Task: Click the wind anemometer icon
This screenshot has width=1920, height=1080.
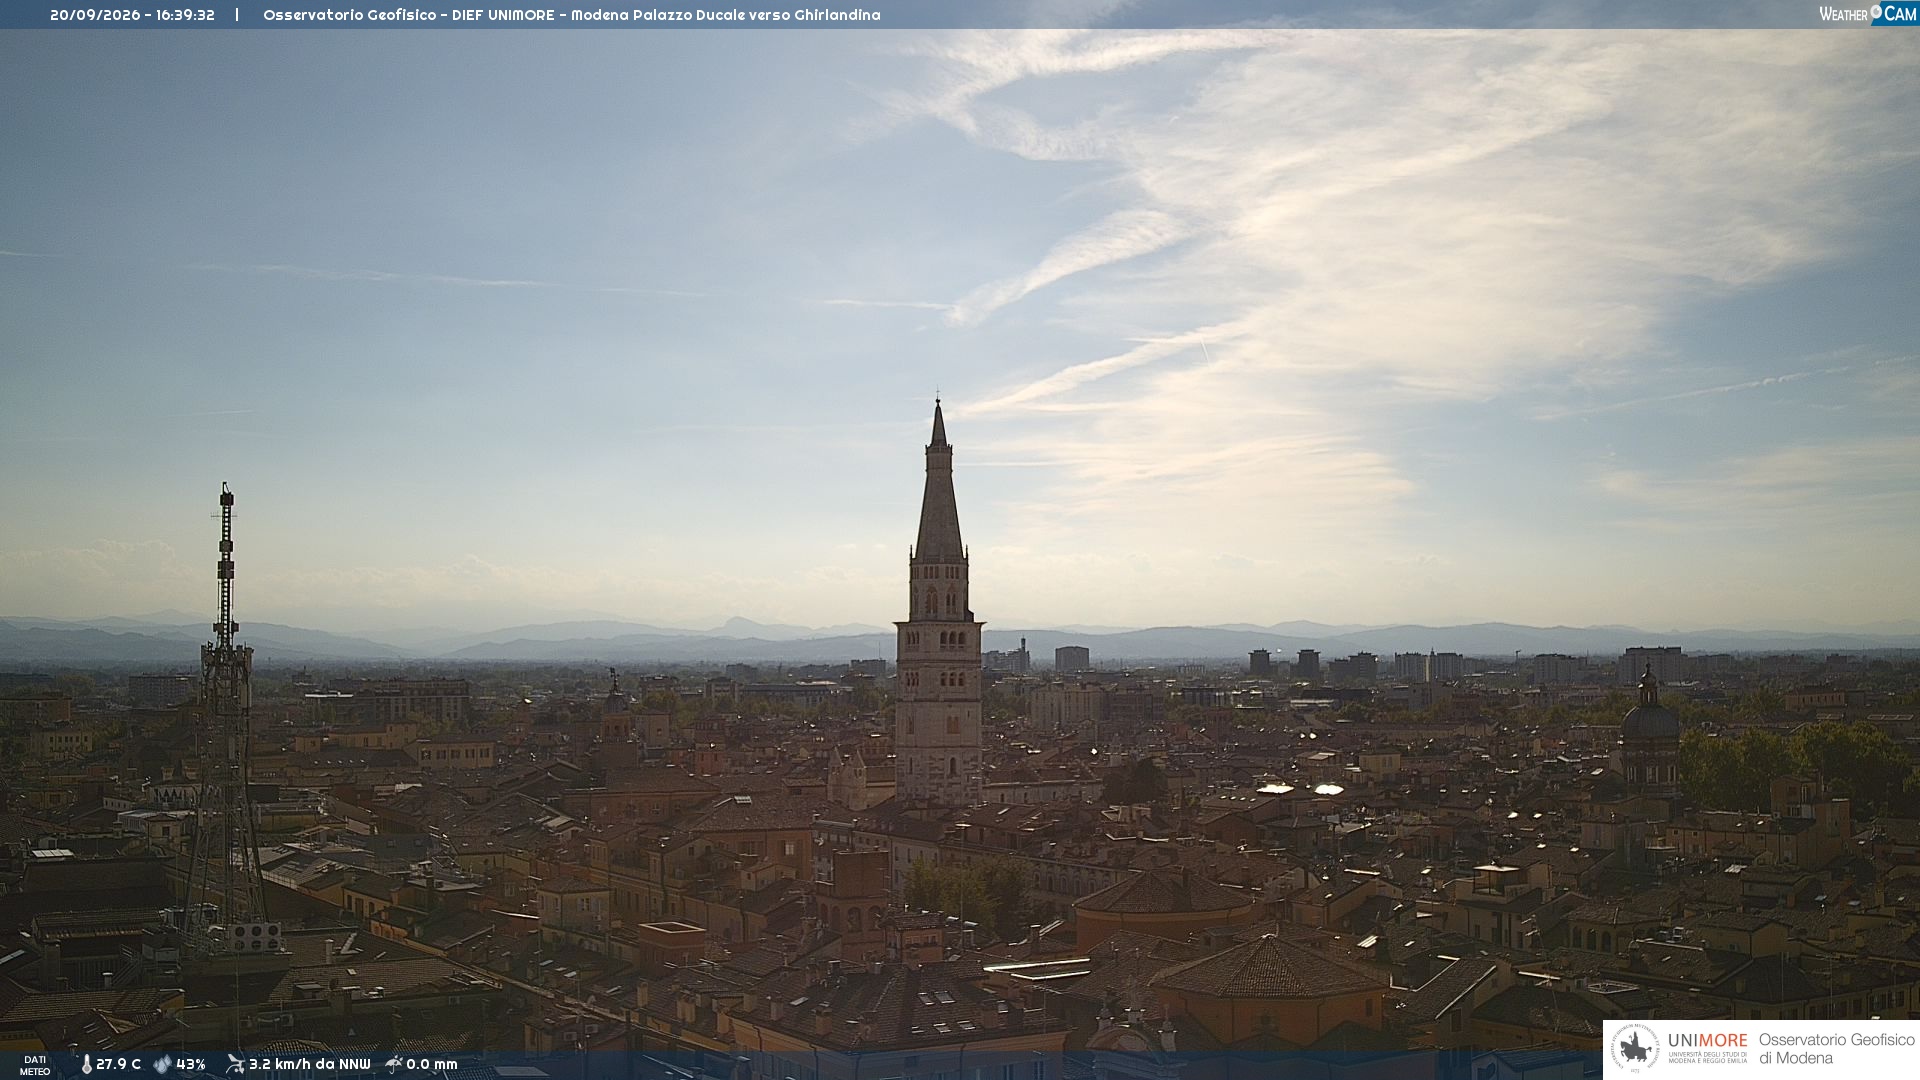Action: point(235,1064)
